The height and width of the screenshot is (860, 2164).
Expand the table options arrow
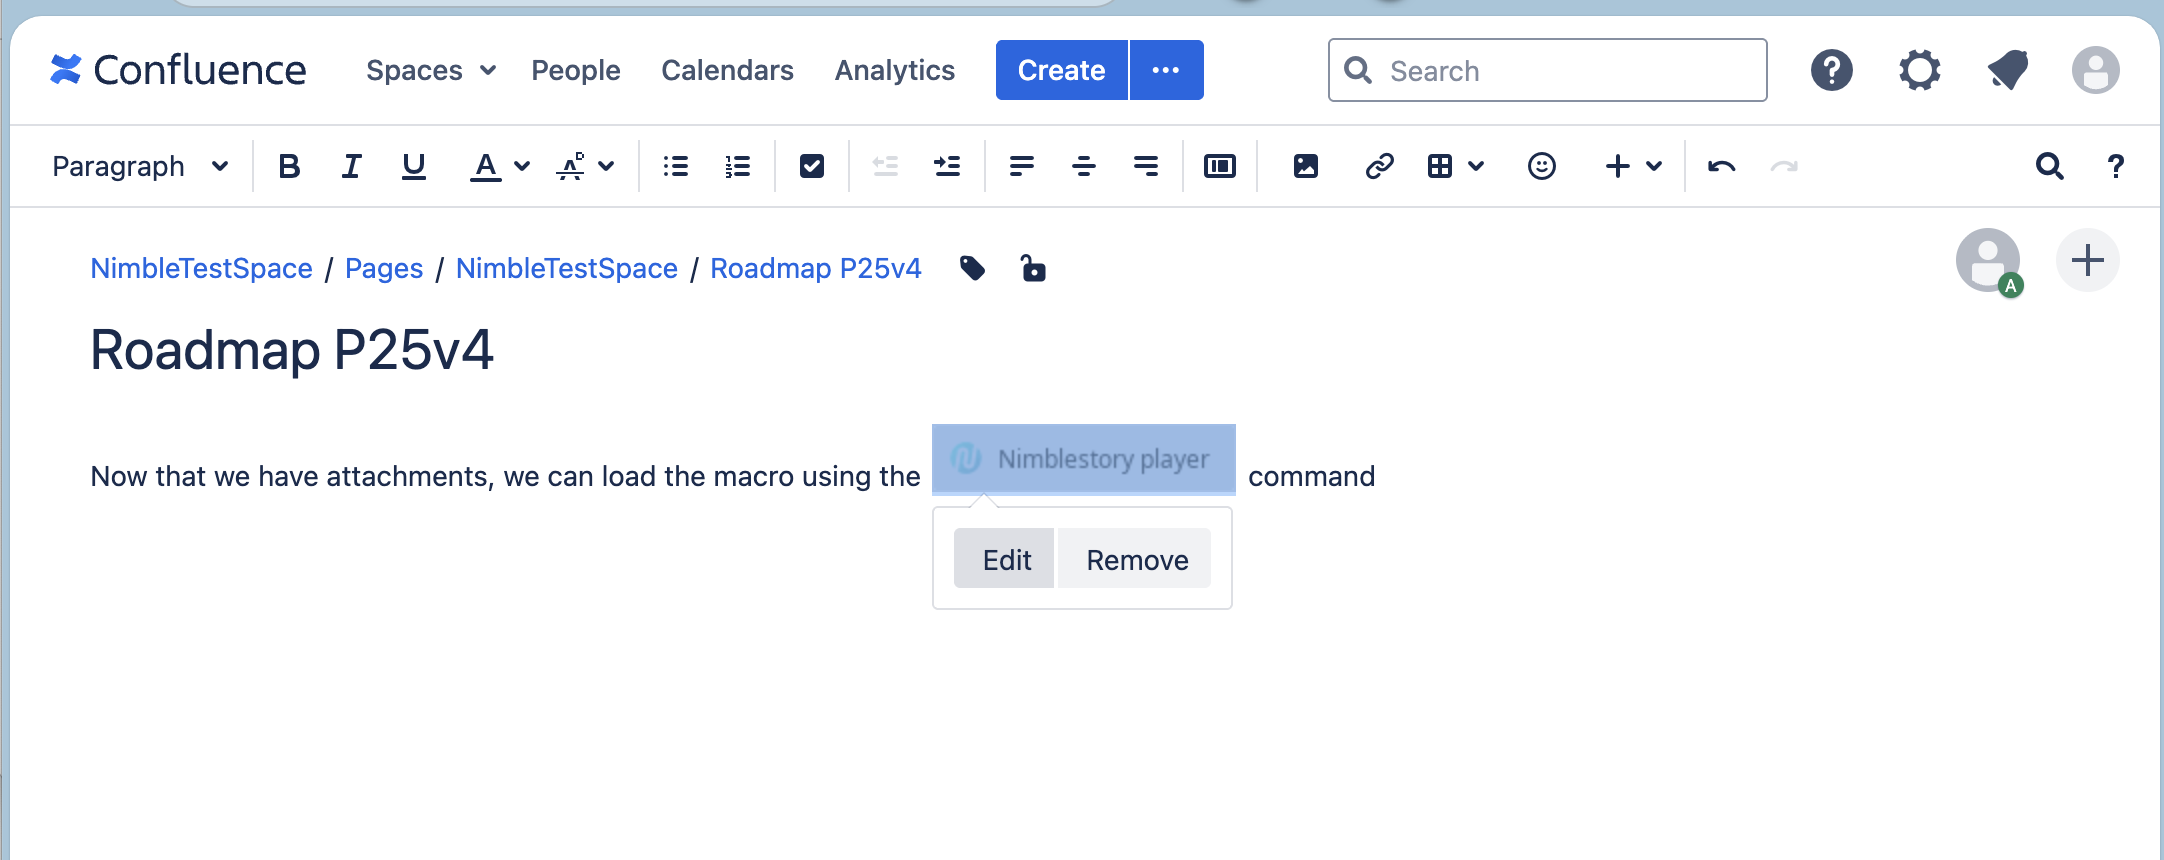(1476, 166)
